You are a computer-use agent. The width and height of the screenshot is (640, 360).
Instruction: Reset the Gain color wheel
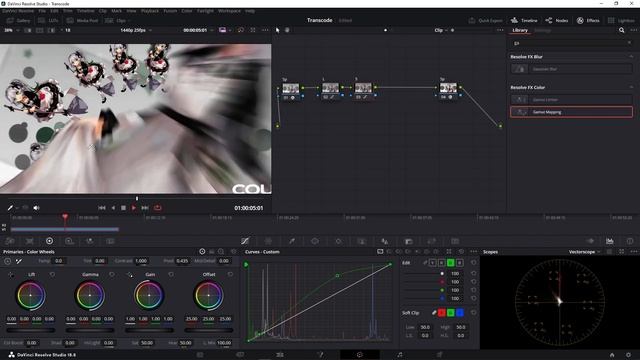coord(171,275)
